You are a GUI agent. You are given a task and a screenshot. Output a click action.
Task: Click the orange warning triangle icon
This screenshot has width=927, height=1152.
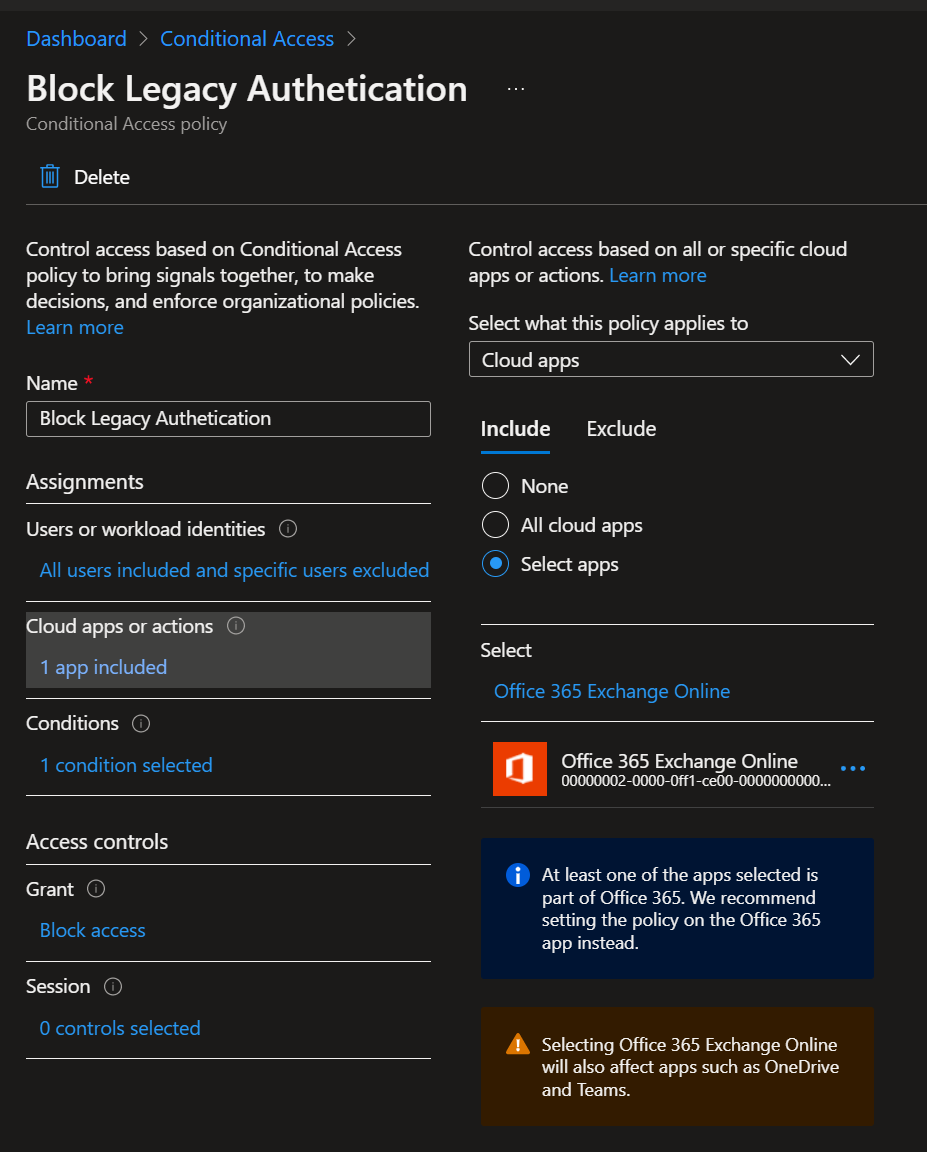(518, 1044)
